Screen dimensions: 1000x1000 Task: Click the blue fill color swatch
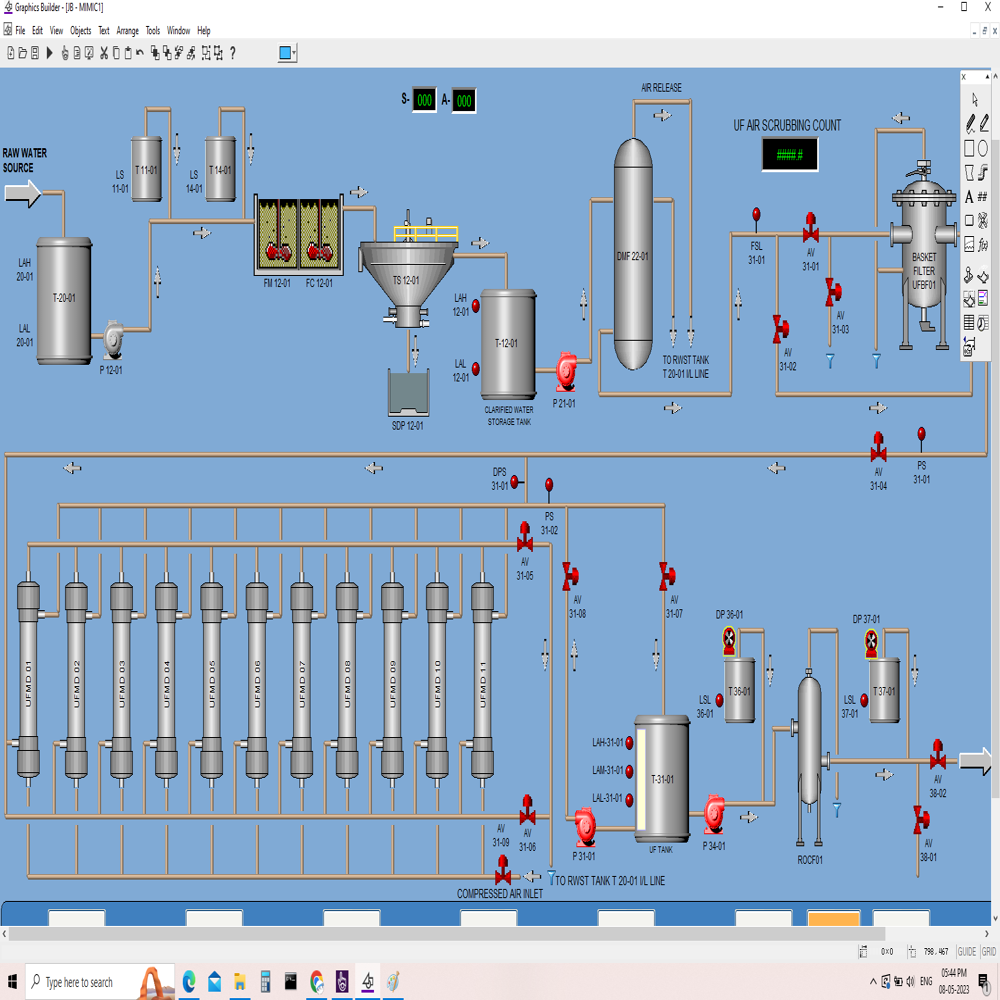pyautogui.click(x=283, y=52)
